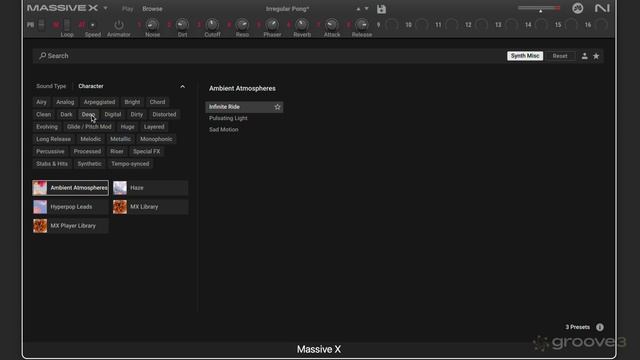The width and height of the screenshot is (640, 360).
Task: Open the Native Instruments NI logo
Action: [x=602, y=8]
